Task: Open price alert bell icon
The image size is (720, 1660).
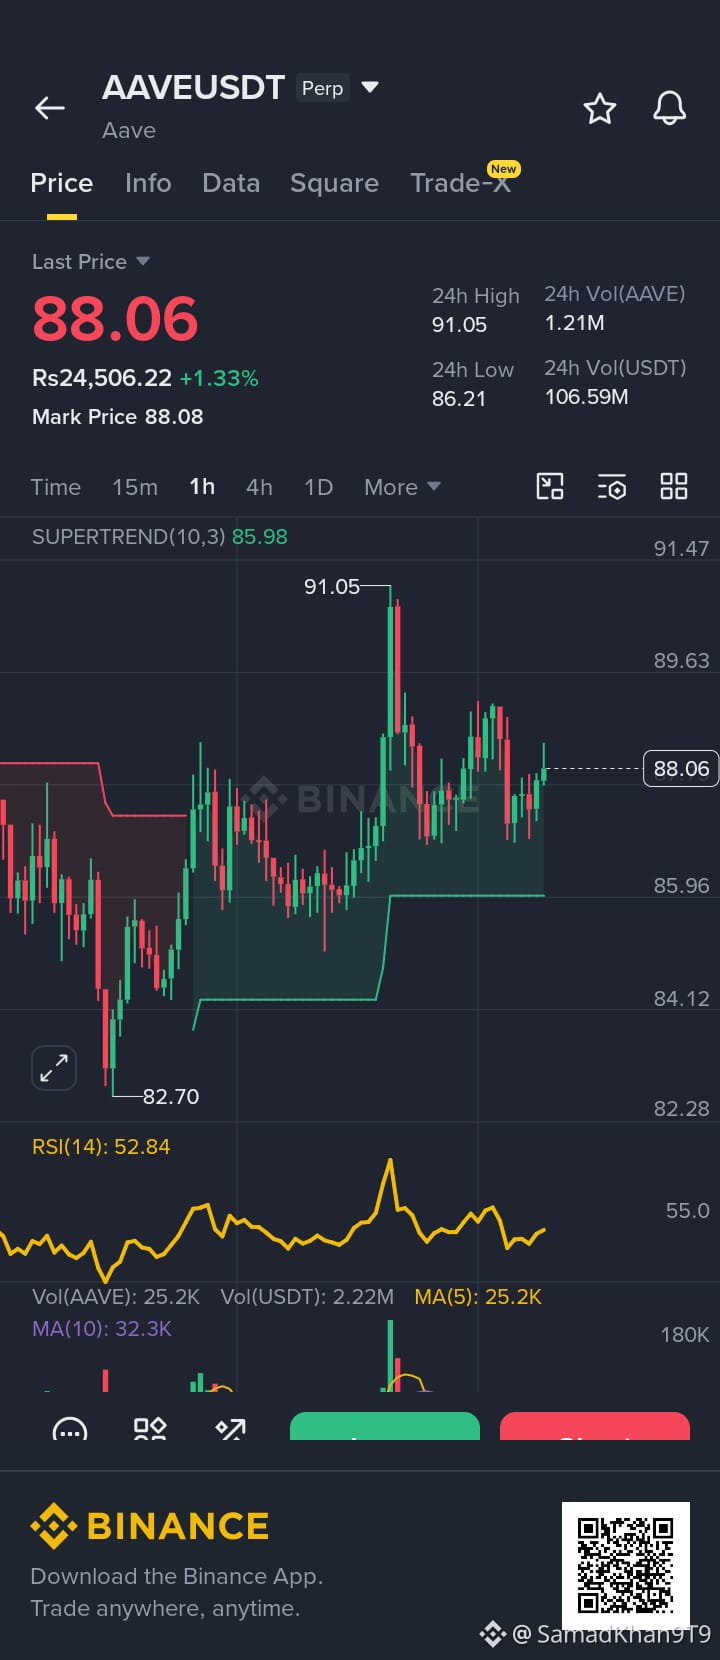Action: 669,108
